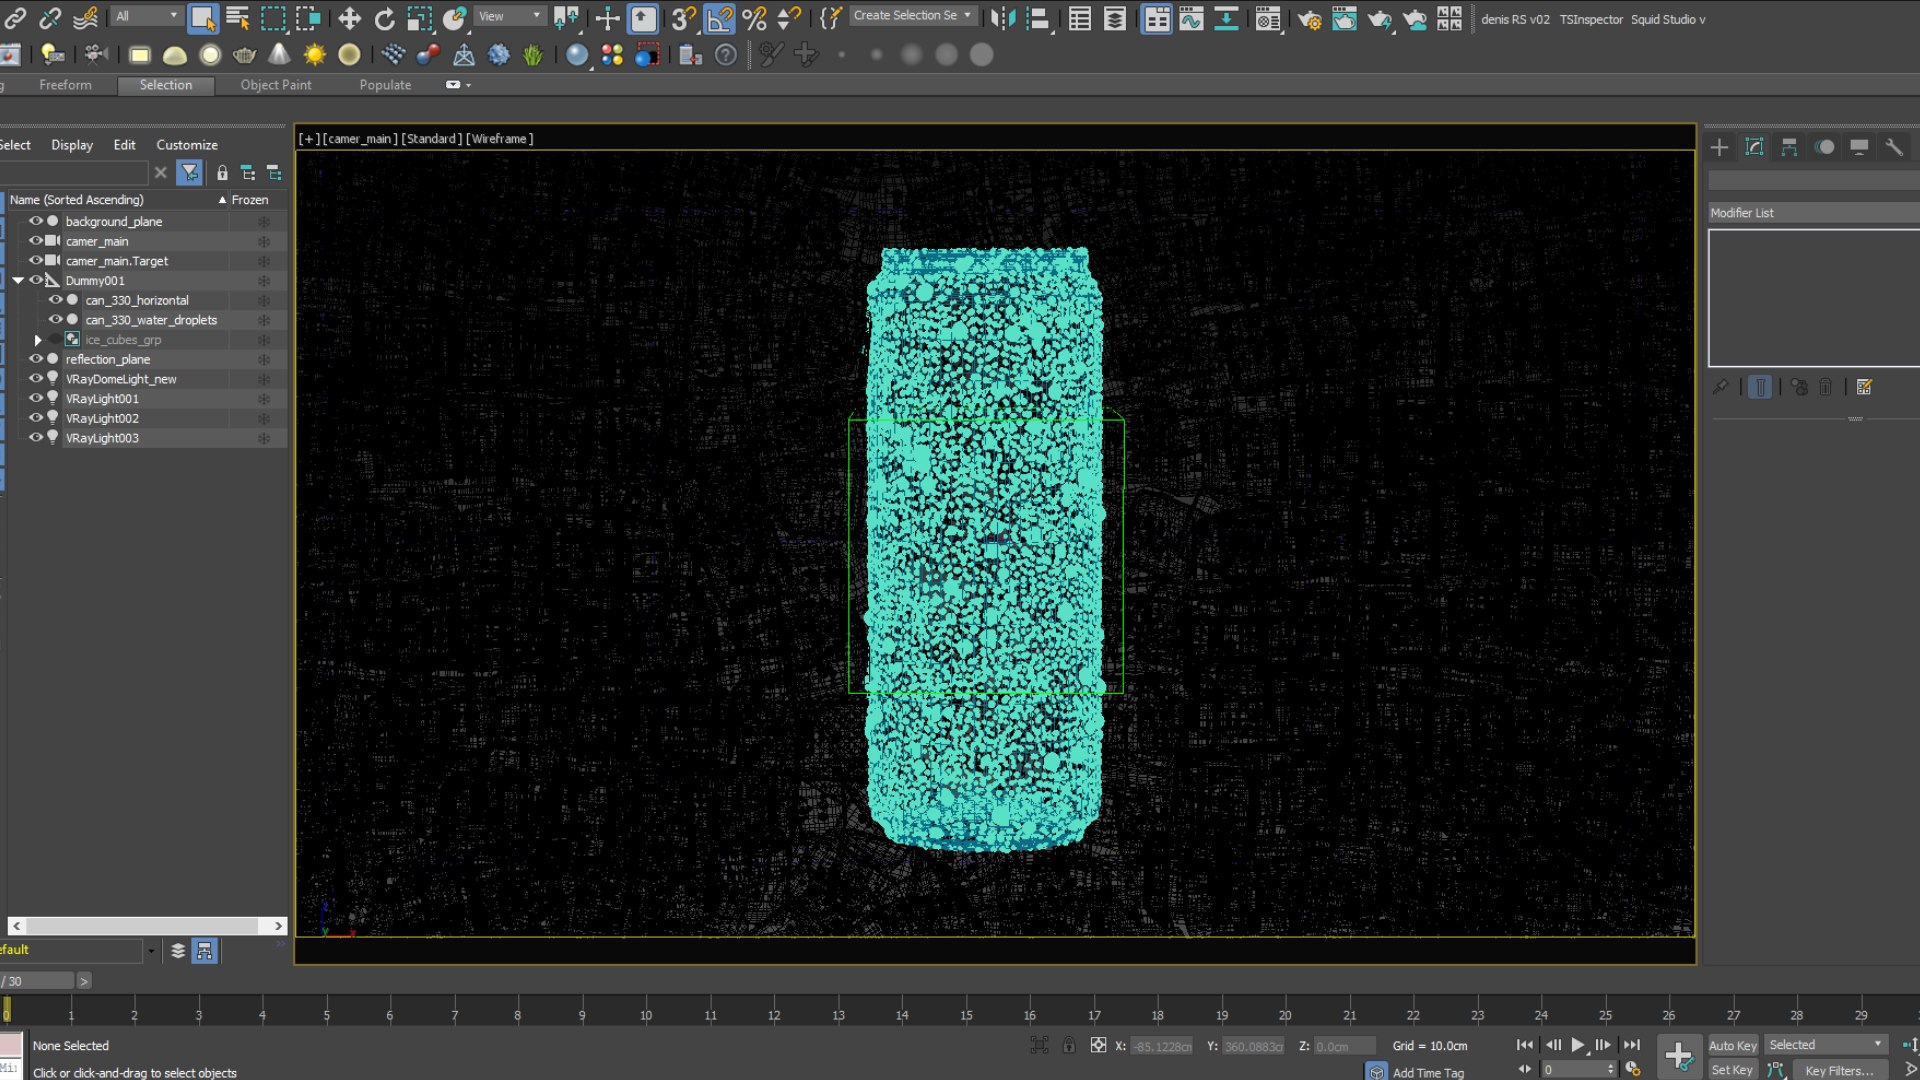Open Render Setup teapot icon

1309,17
